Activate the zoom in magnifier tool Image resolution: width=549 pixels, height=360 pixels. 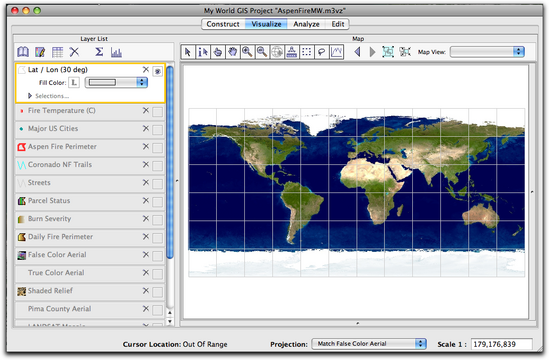tap(247, 52)
